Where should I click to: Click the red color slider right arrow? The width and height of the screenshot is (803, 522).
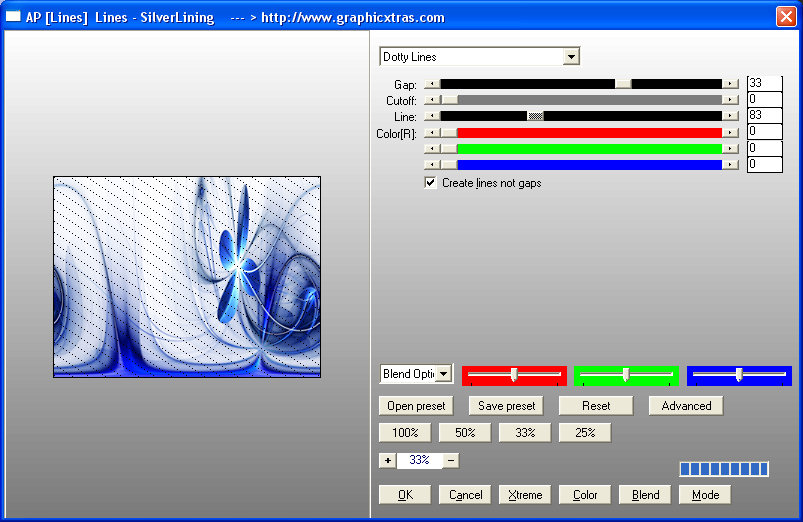click(731, 132)
